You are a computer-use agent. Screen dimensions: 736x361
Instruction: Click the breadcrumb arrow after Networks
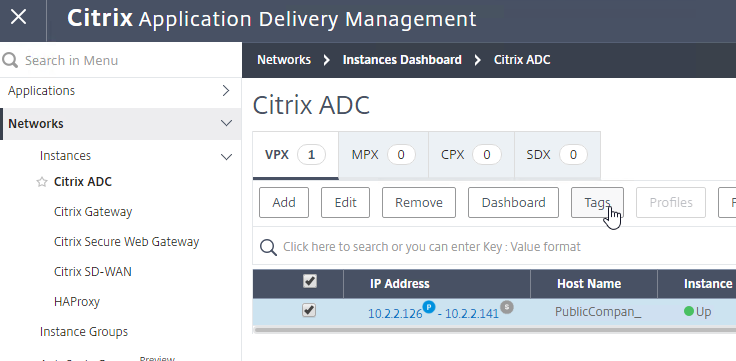pyautogui.click(x=326, y=60)
